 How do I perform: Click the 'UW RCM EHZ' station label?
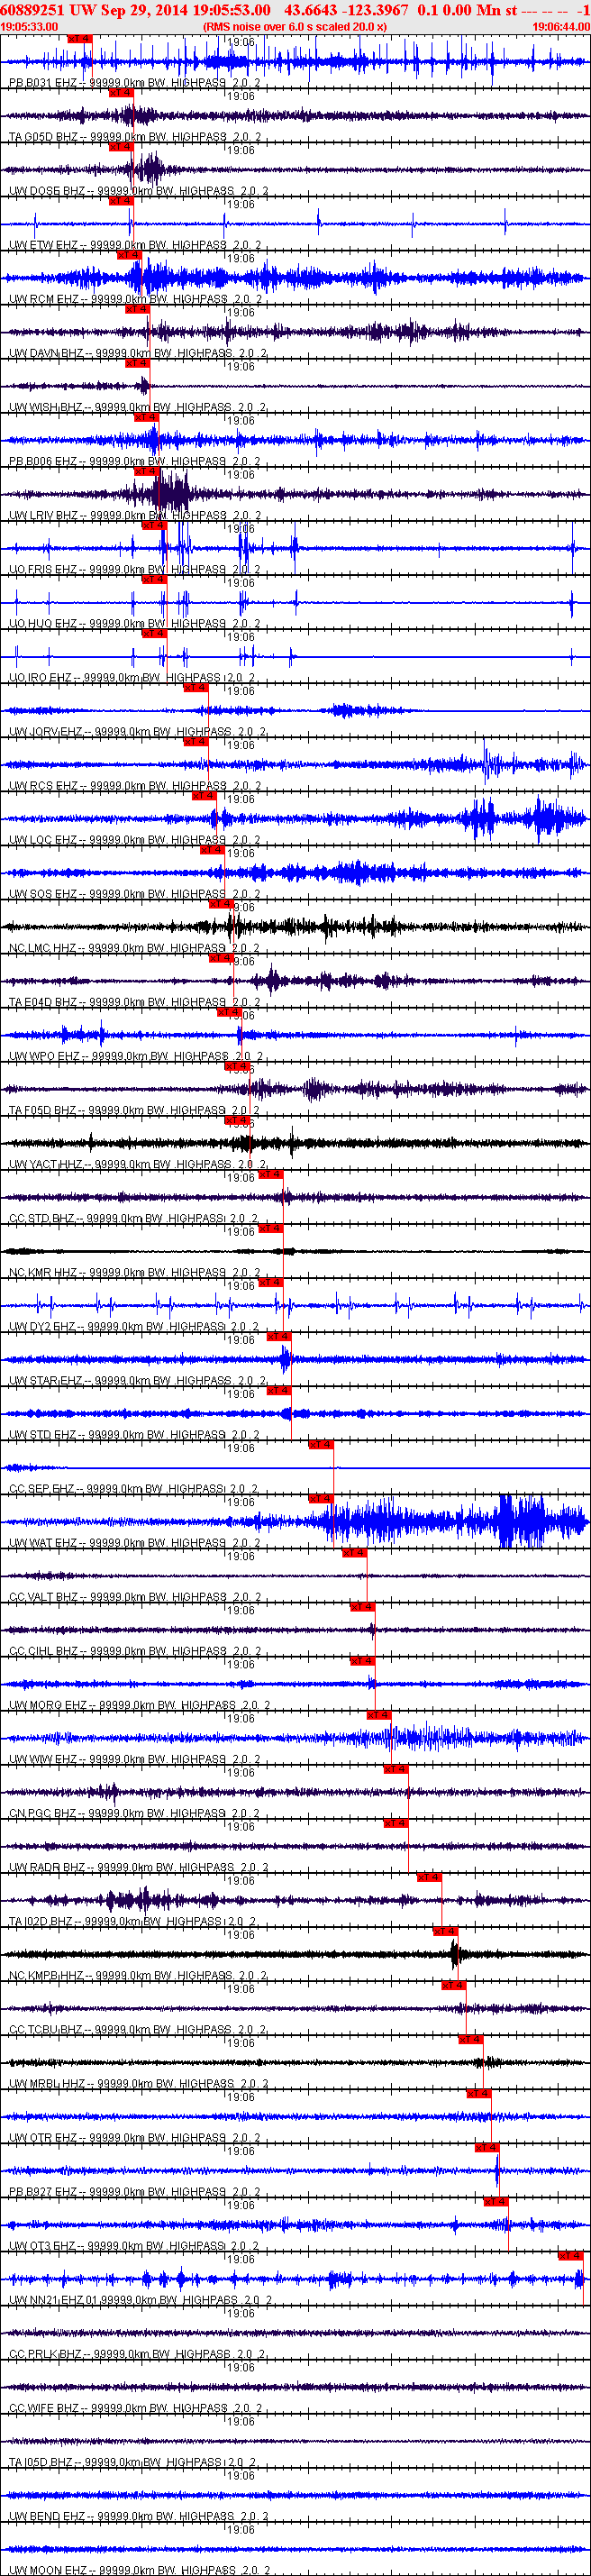pyautogui.click(x=44, y=299)
